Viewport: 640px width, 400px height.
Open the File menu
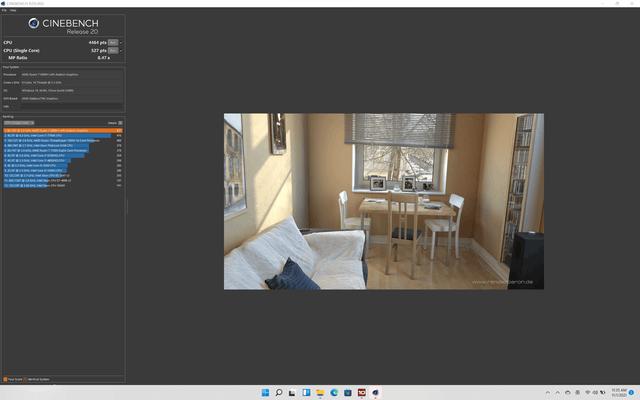click(x=4, y=10)
